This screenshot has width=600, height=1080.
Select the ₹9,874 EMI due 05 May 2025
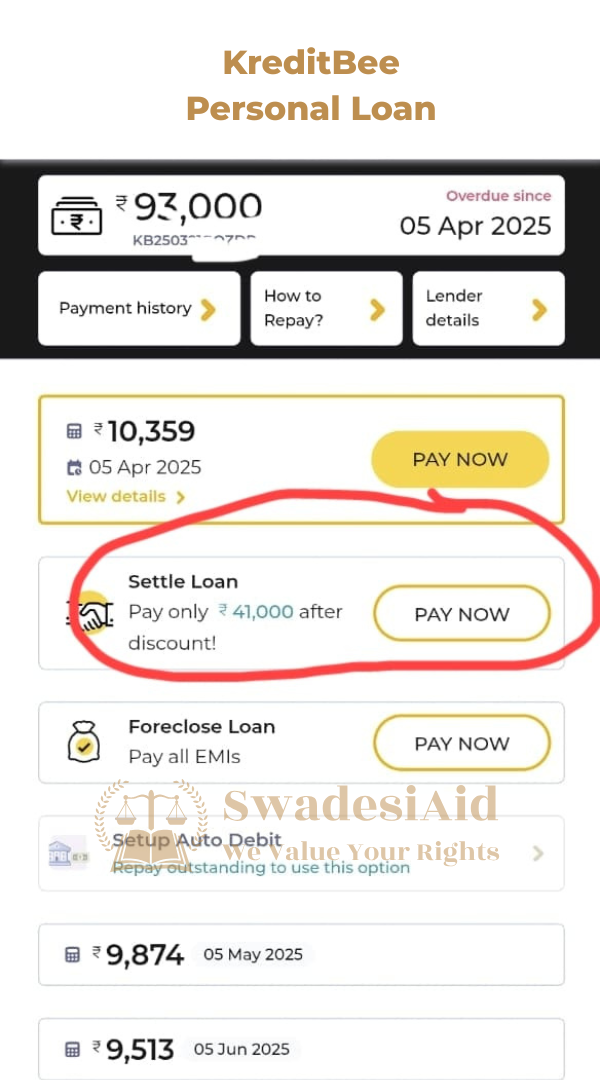coord(300,955)
